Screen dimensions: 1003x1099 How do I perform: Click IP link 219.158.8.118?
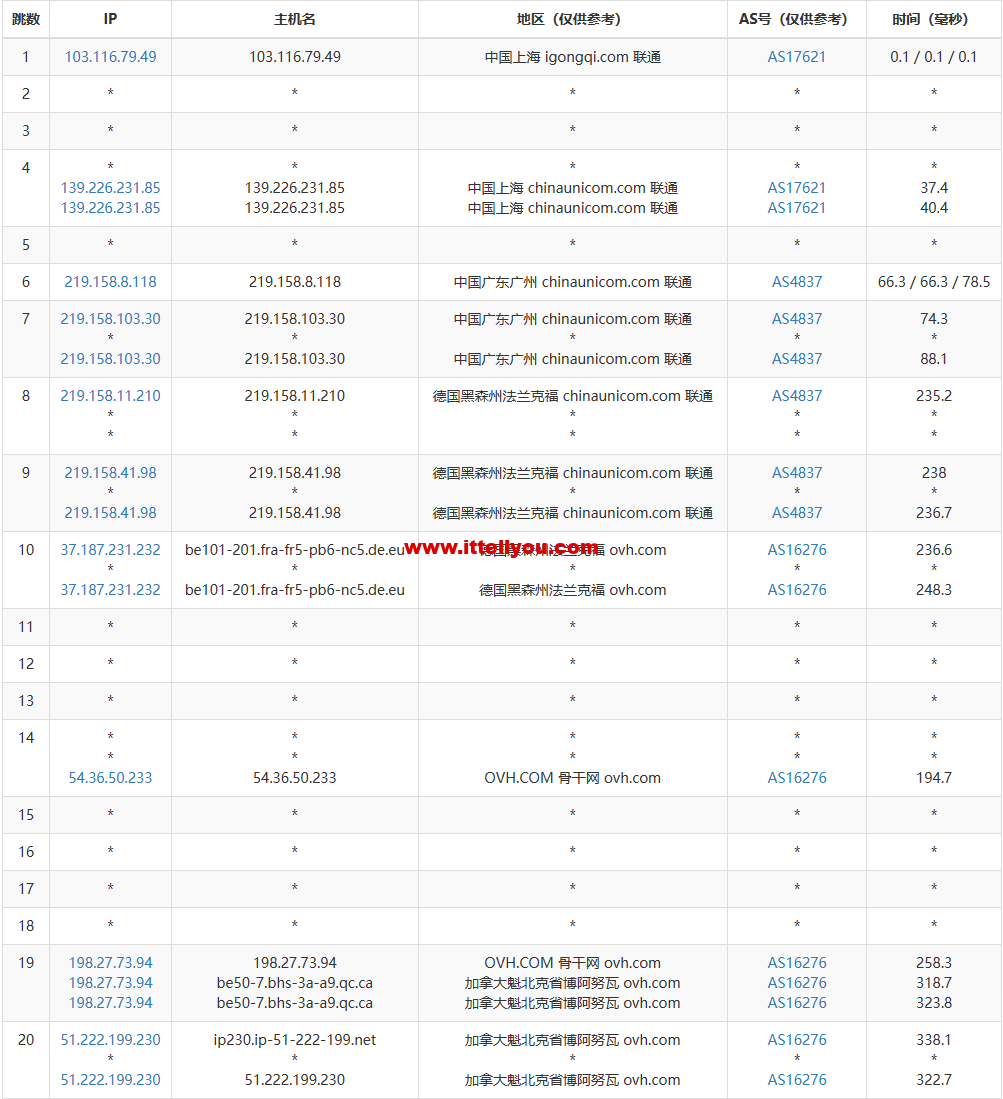click(110, 282)
